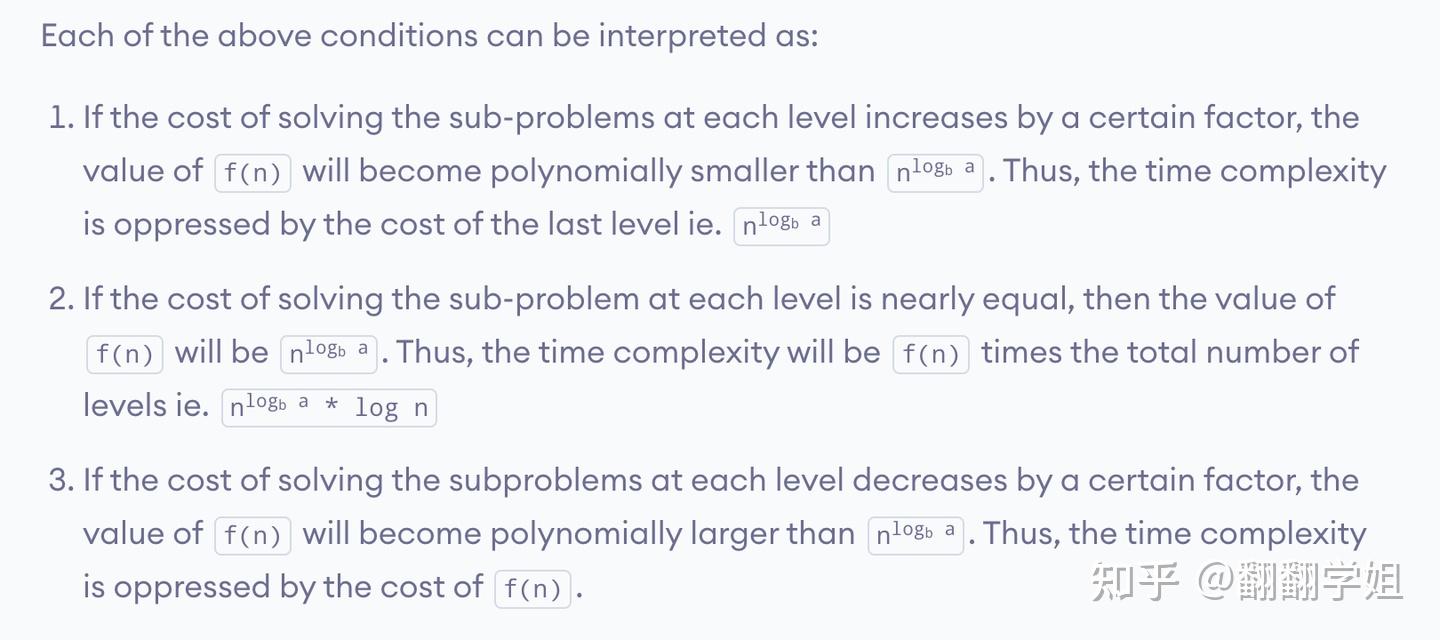Click the final f(n) chip ending condition 3

tap(533, 589)
